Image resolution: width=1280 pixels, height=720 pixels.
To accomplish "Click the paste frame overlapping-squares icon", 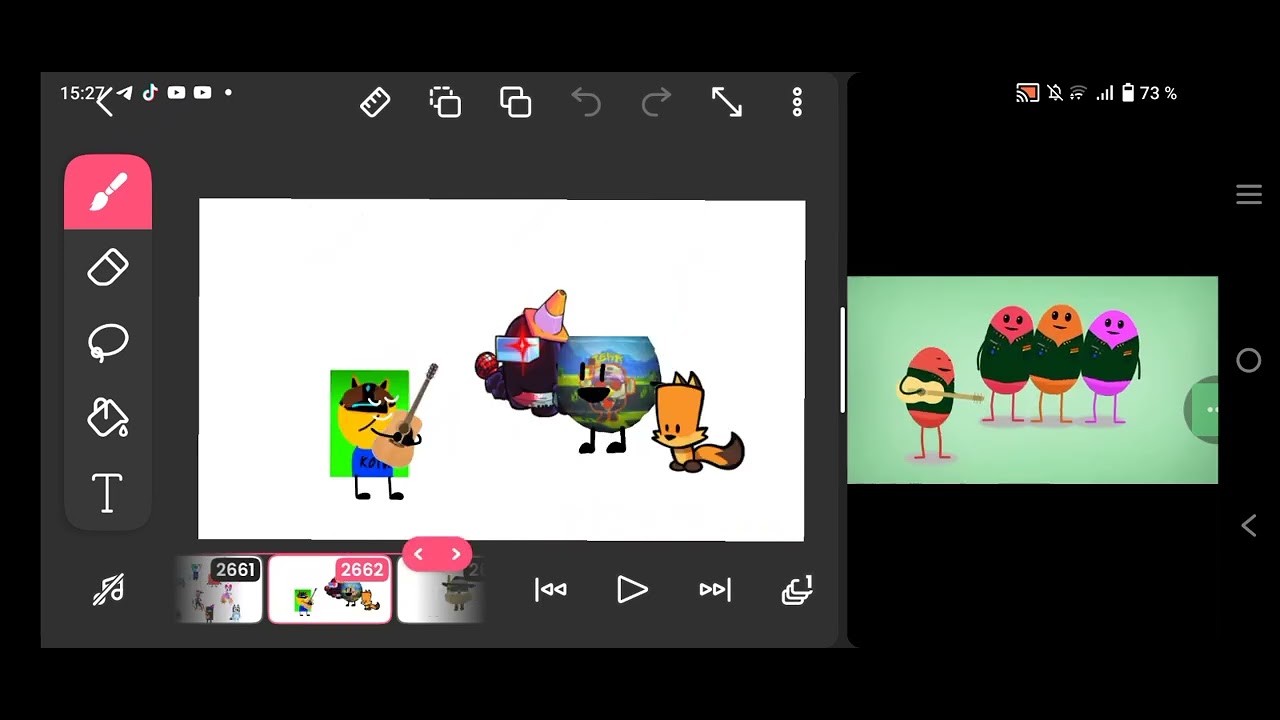I will tap(515, 102).
